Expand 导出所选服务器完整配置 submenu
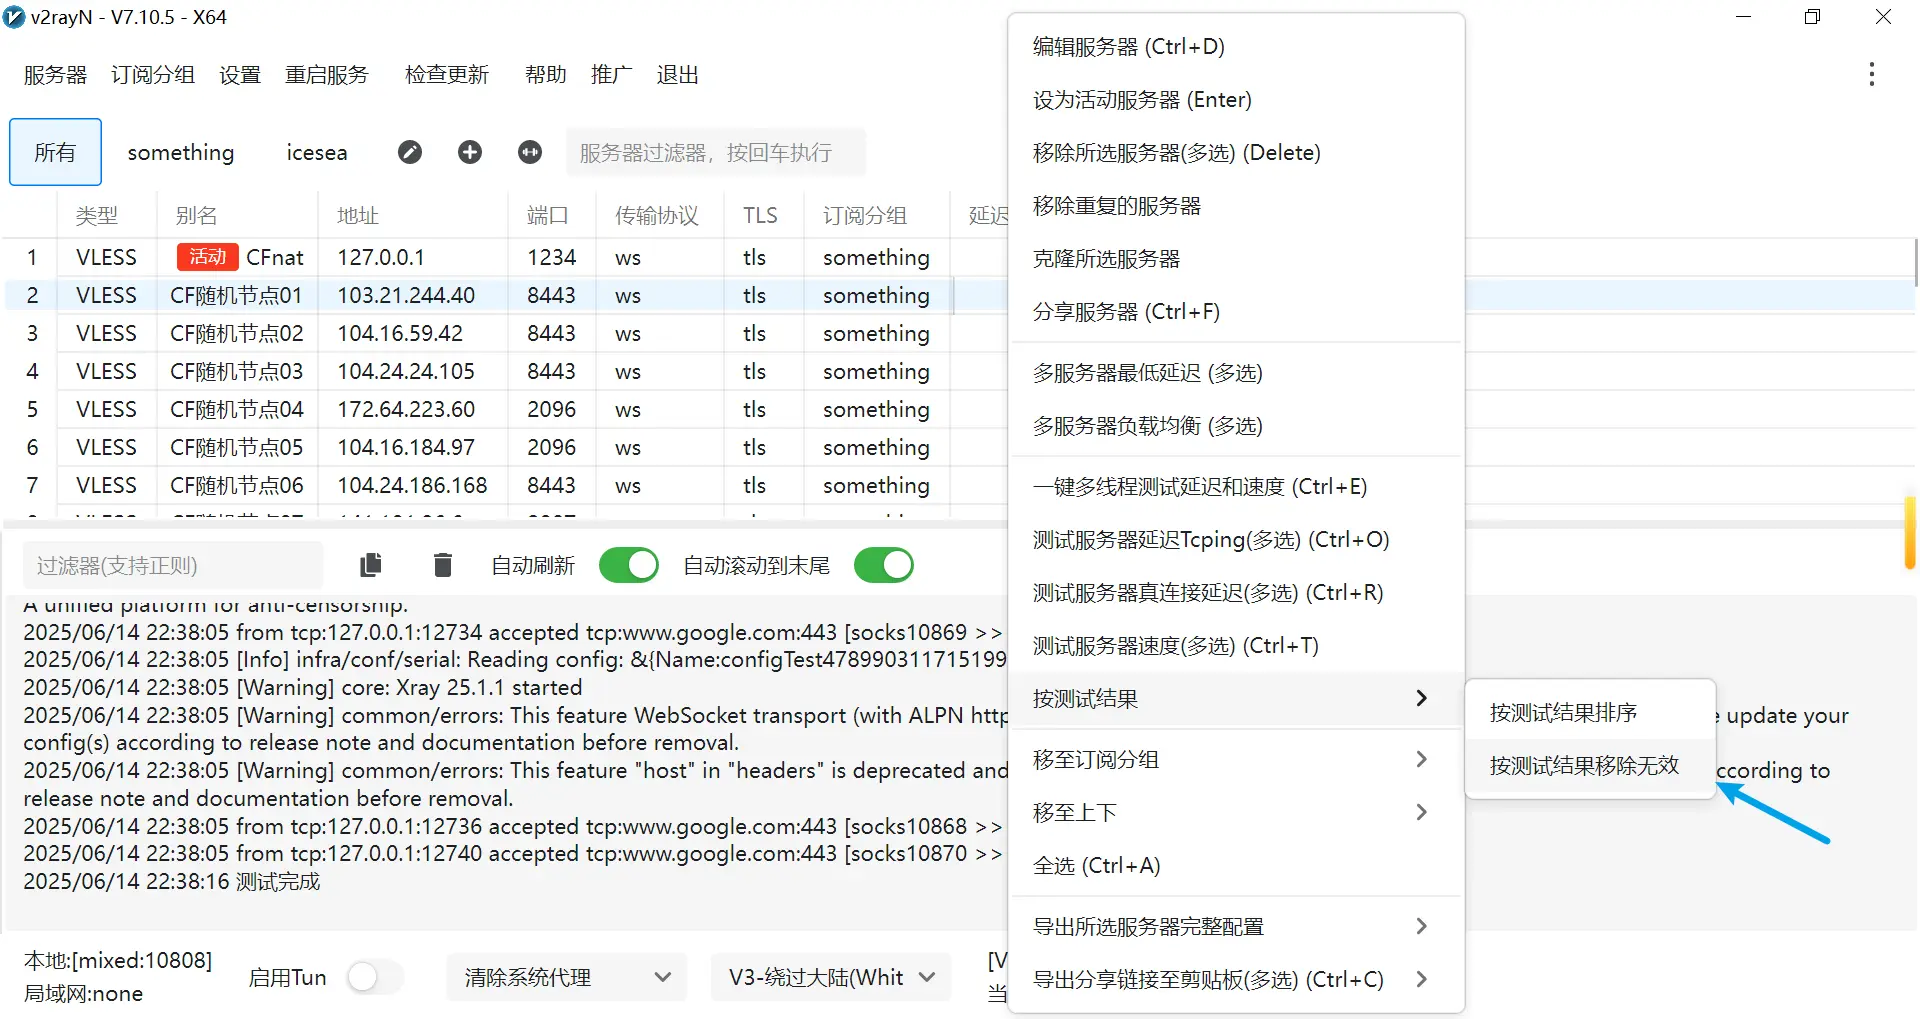Viewport: 1920px width, 1019px height. click(1236, 926)
